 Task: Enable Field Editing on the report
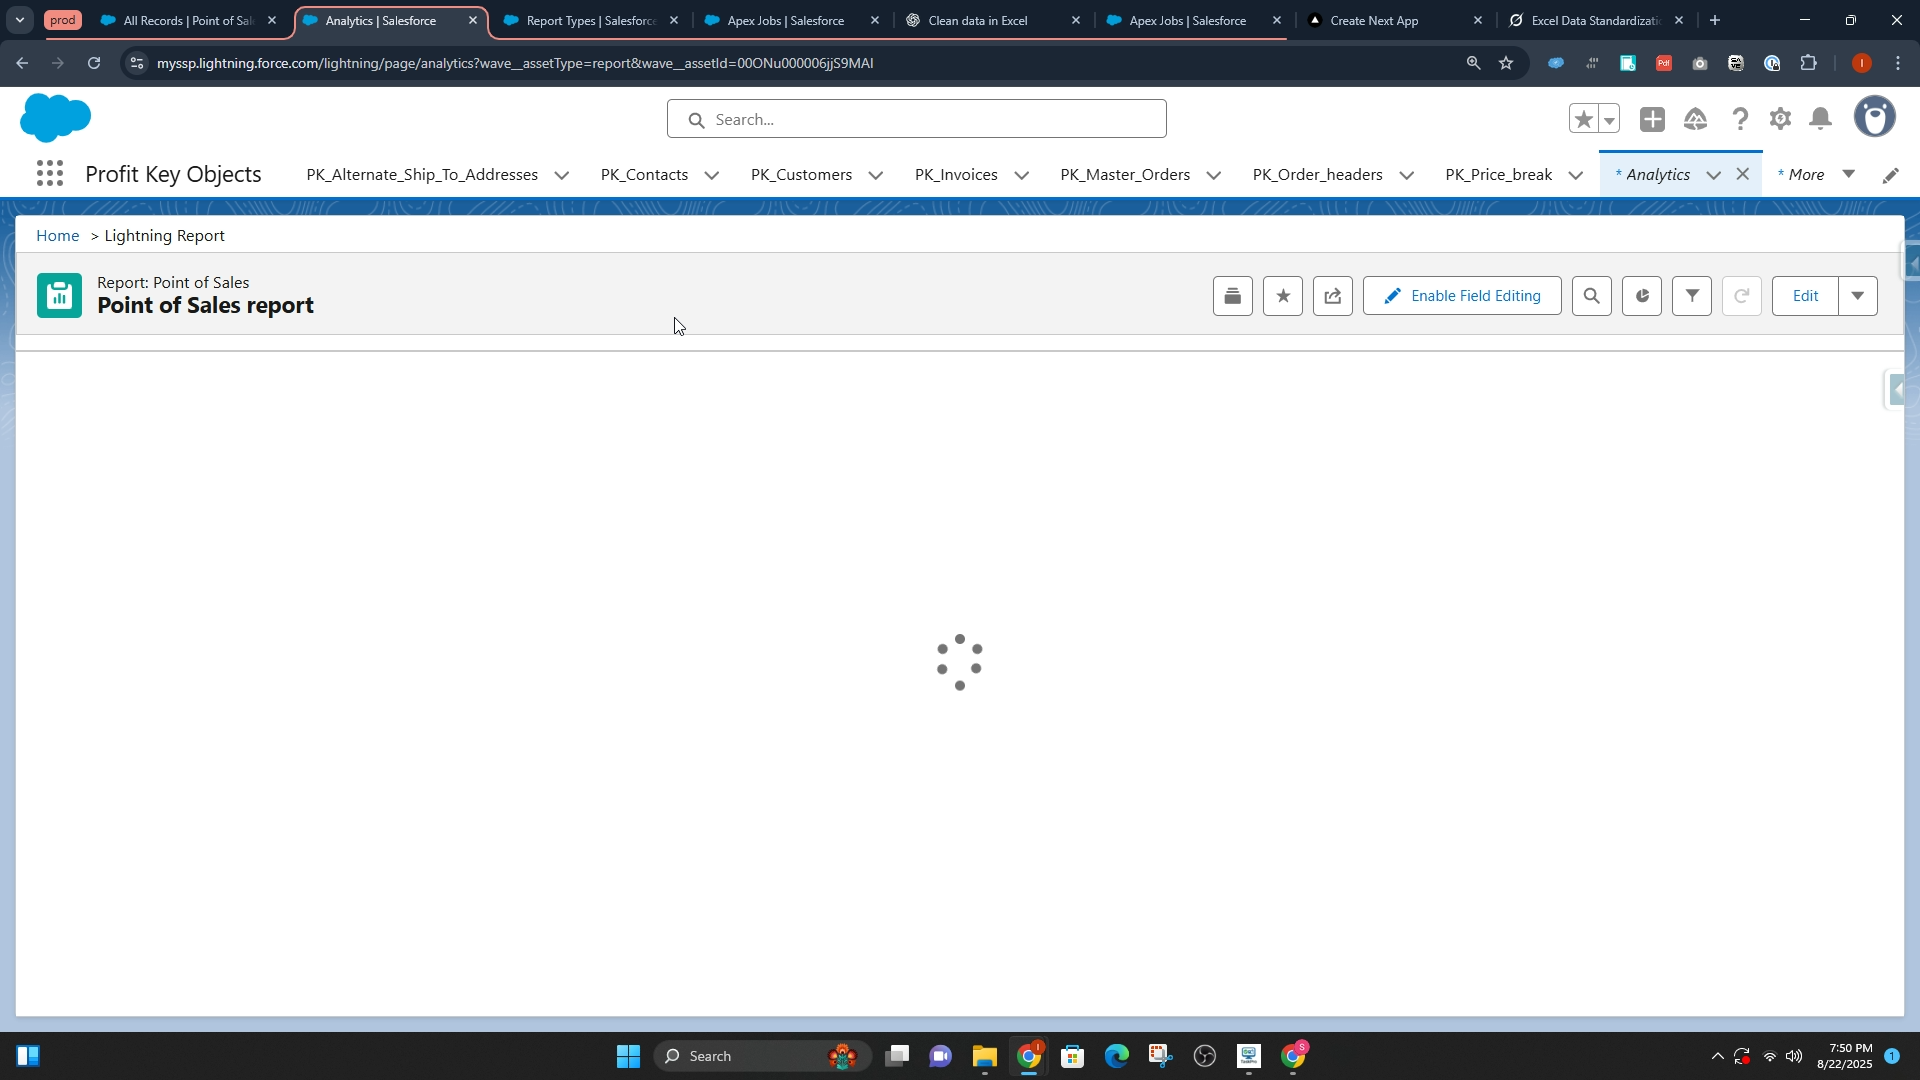[x=1461, y=296]
